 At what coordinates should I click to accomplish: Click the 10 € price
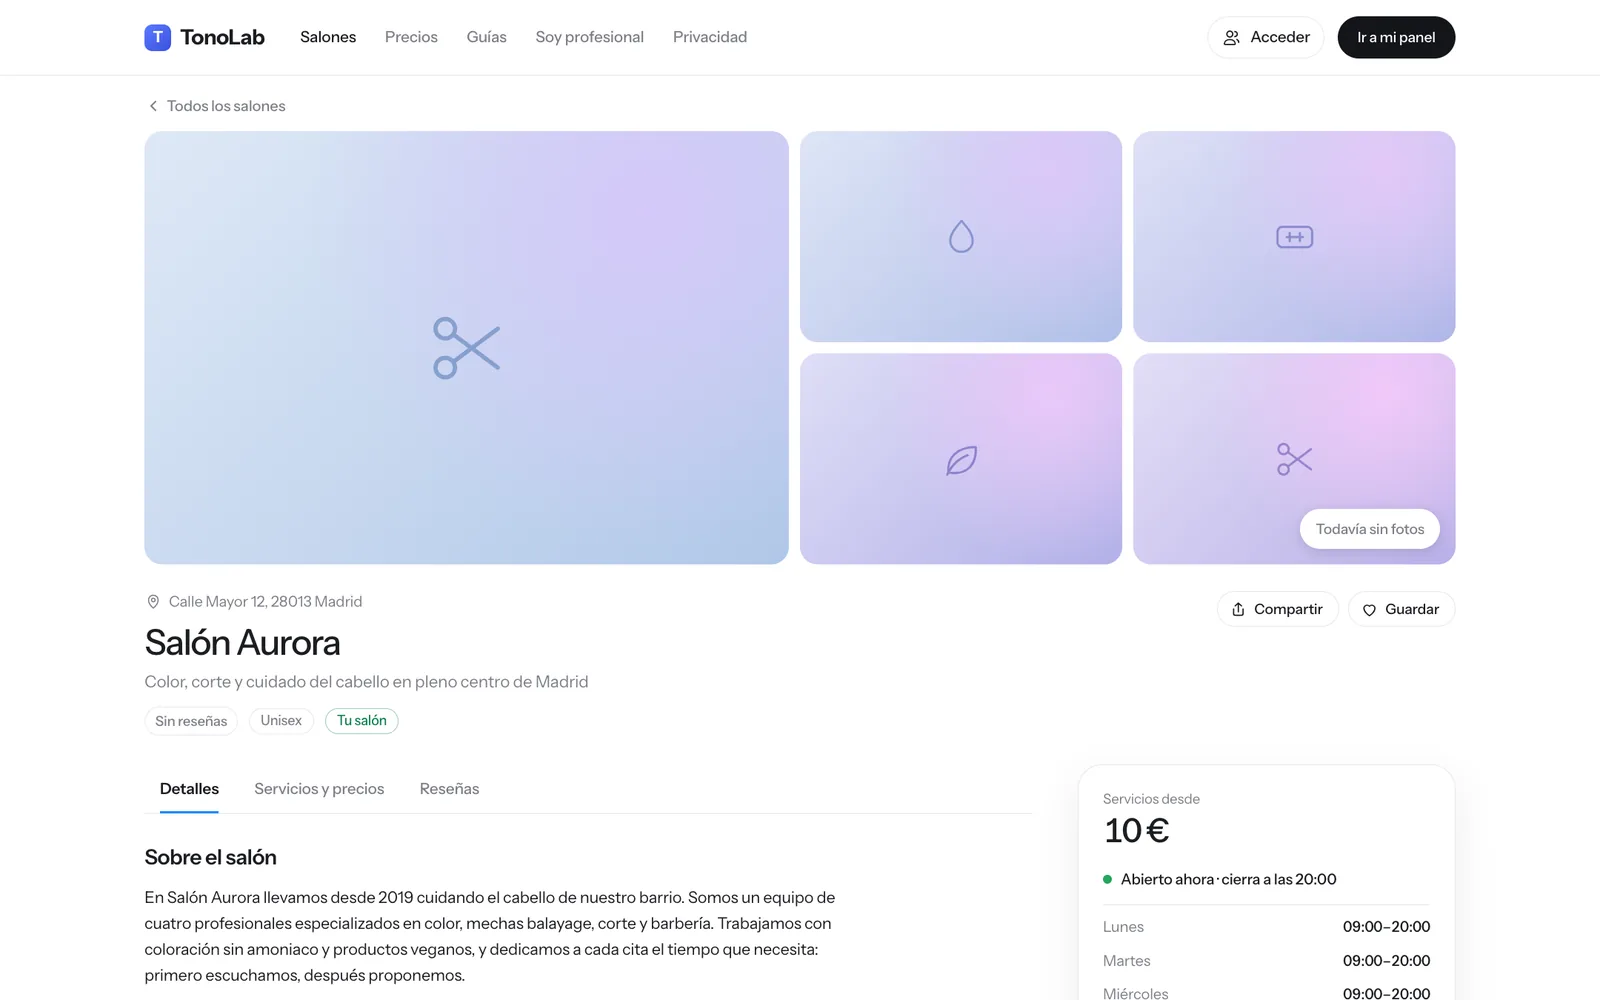[1136, 831]
